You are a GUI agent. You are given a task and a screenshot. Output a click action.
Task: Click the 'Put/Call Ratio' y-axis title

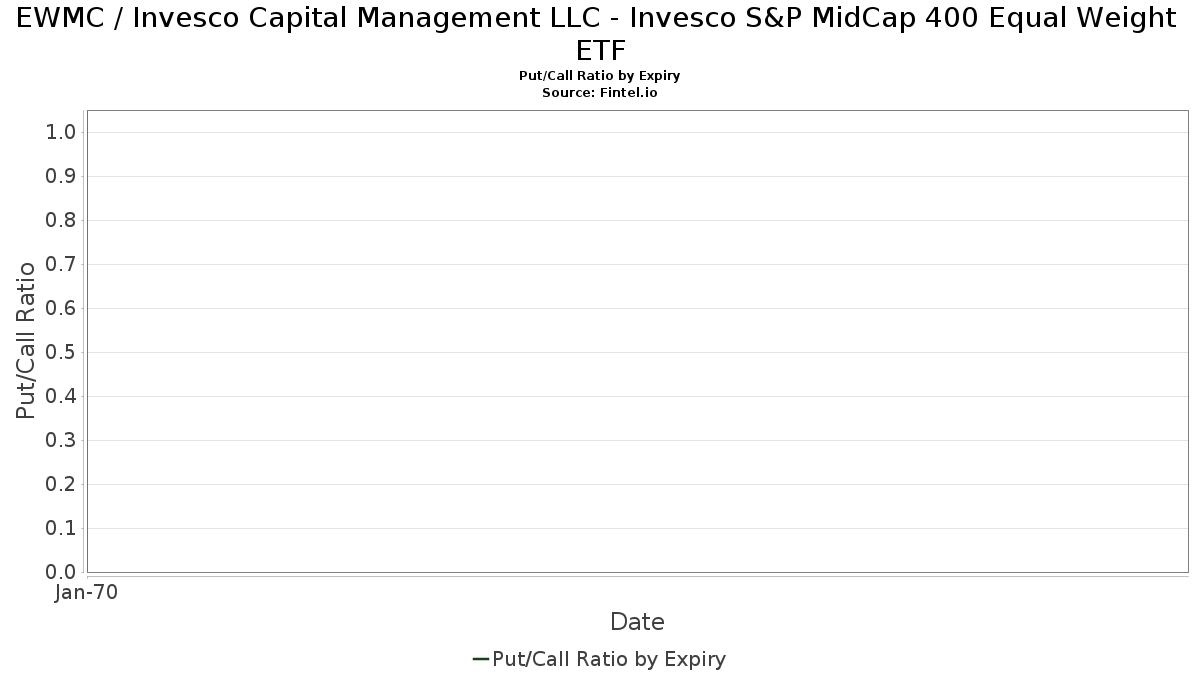pos(26,340)
